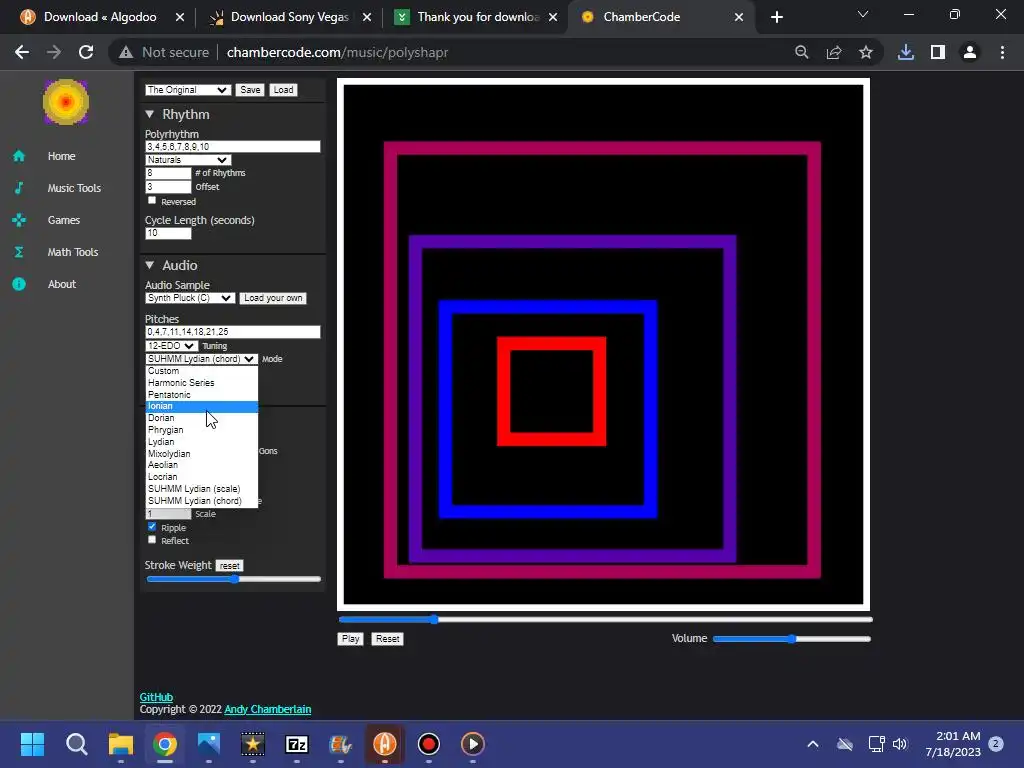Viewport: 1024px width, 768px height.
Task: Click the Not secure warning icon
Action: point(126,52)
